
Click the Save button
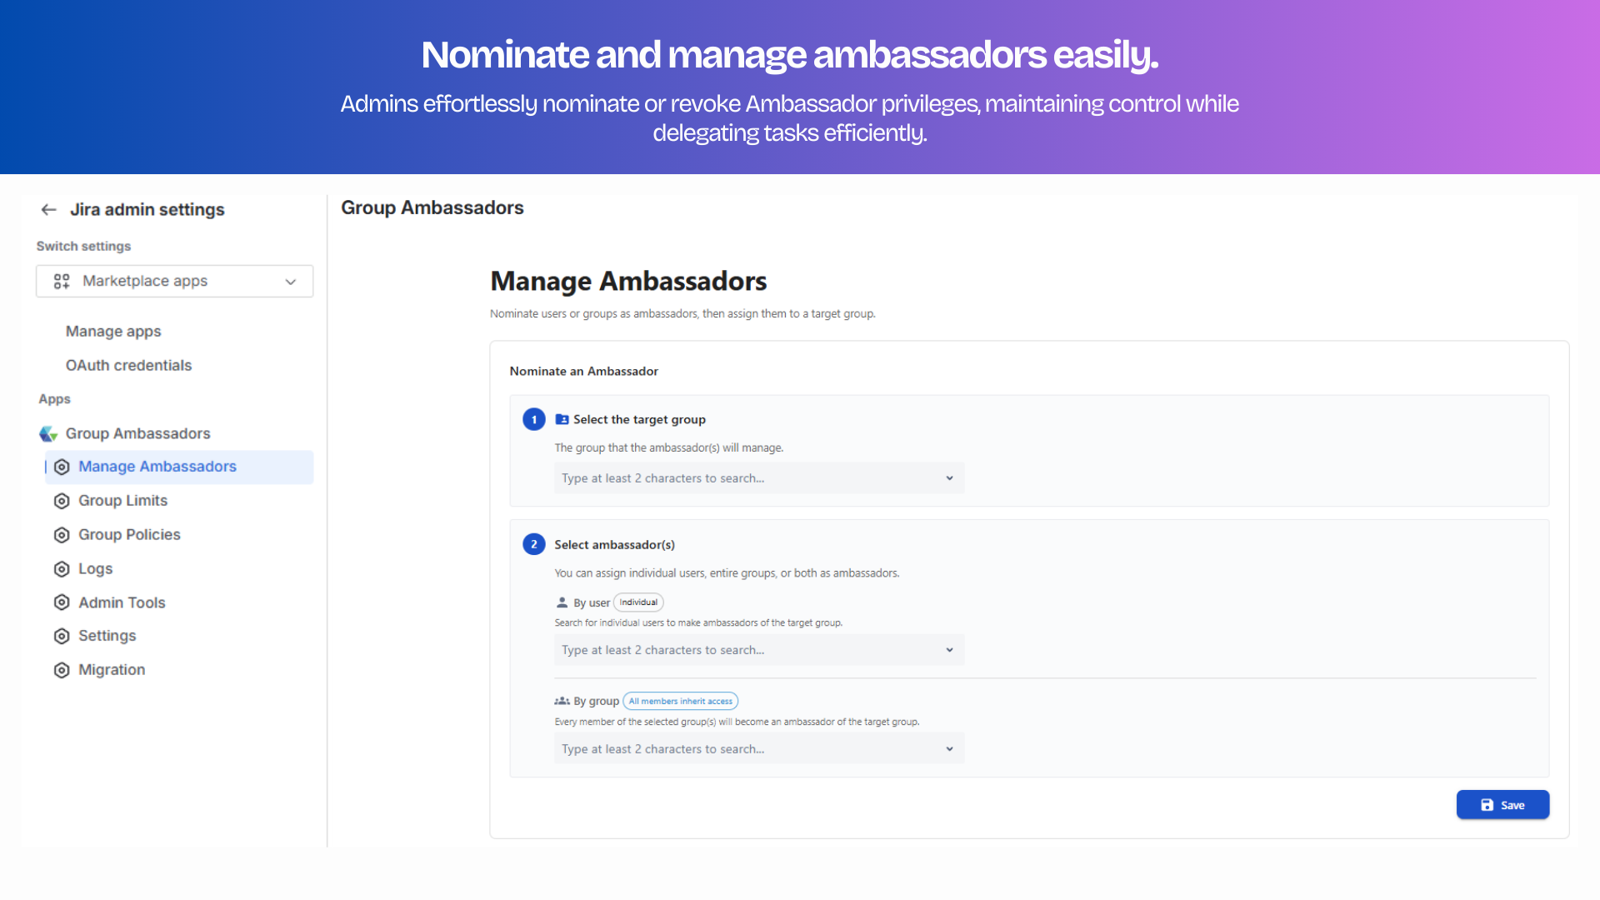1503,804
